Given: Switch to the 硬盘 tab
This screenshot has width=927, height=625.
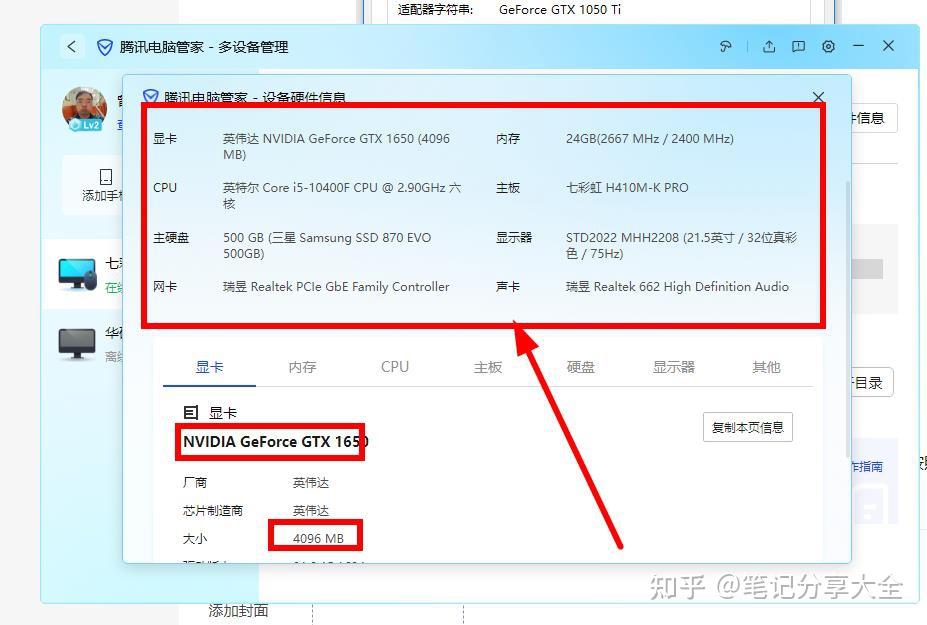Looking at the screenshot, I should 581,367.
